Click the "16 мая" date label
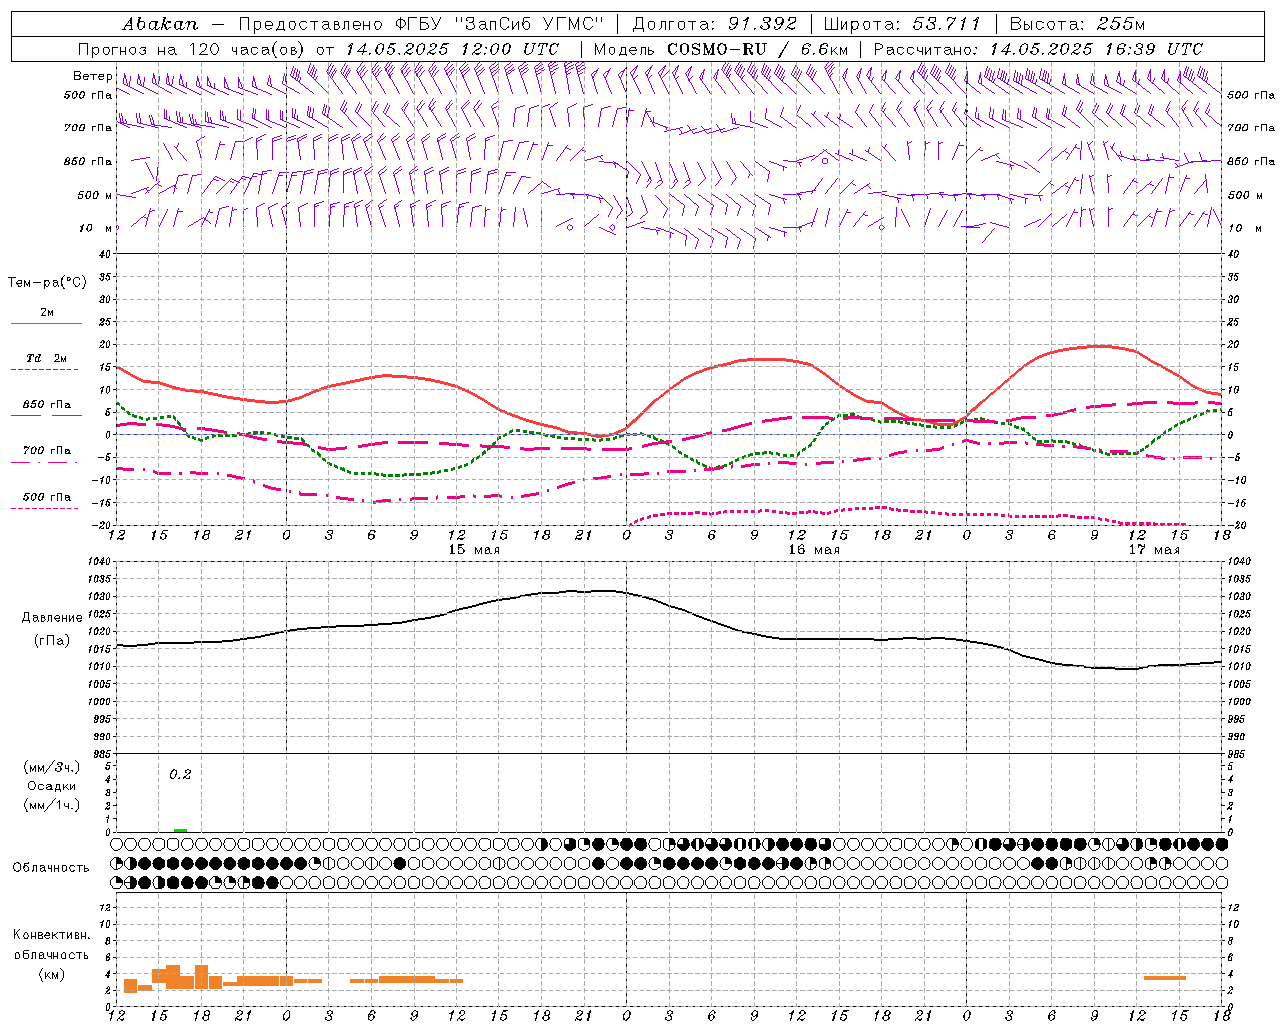1280x1024 pixels. coord(814,550)
